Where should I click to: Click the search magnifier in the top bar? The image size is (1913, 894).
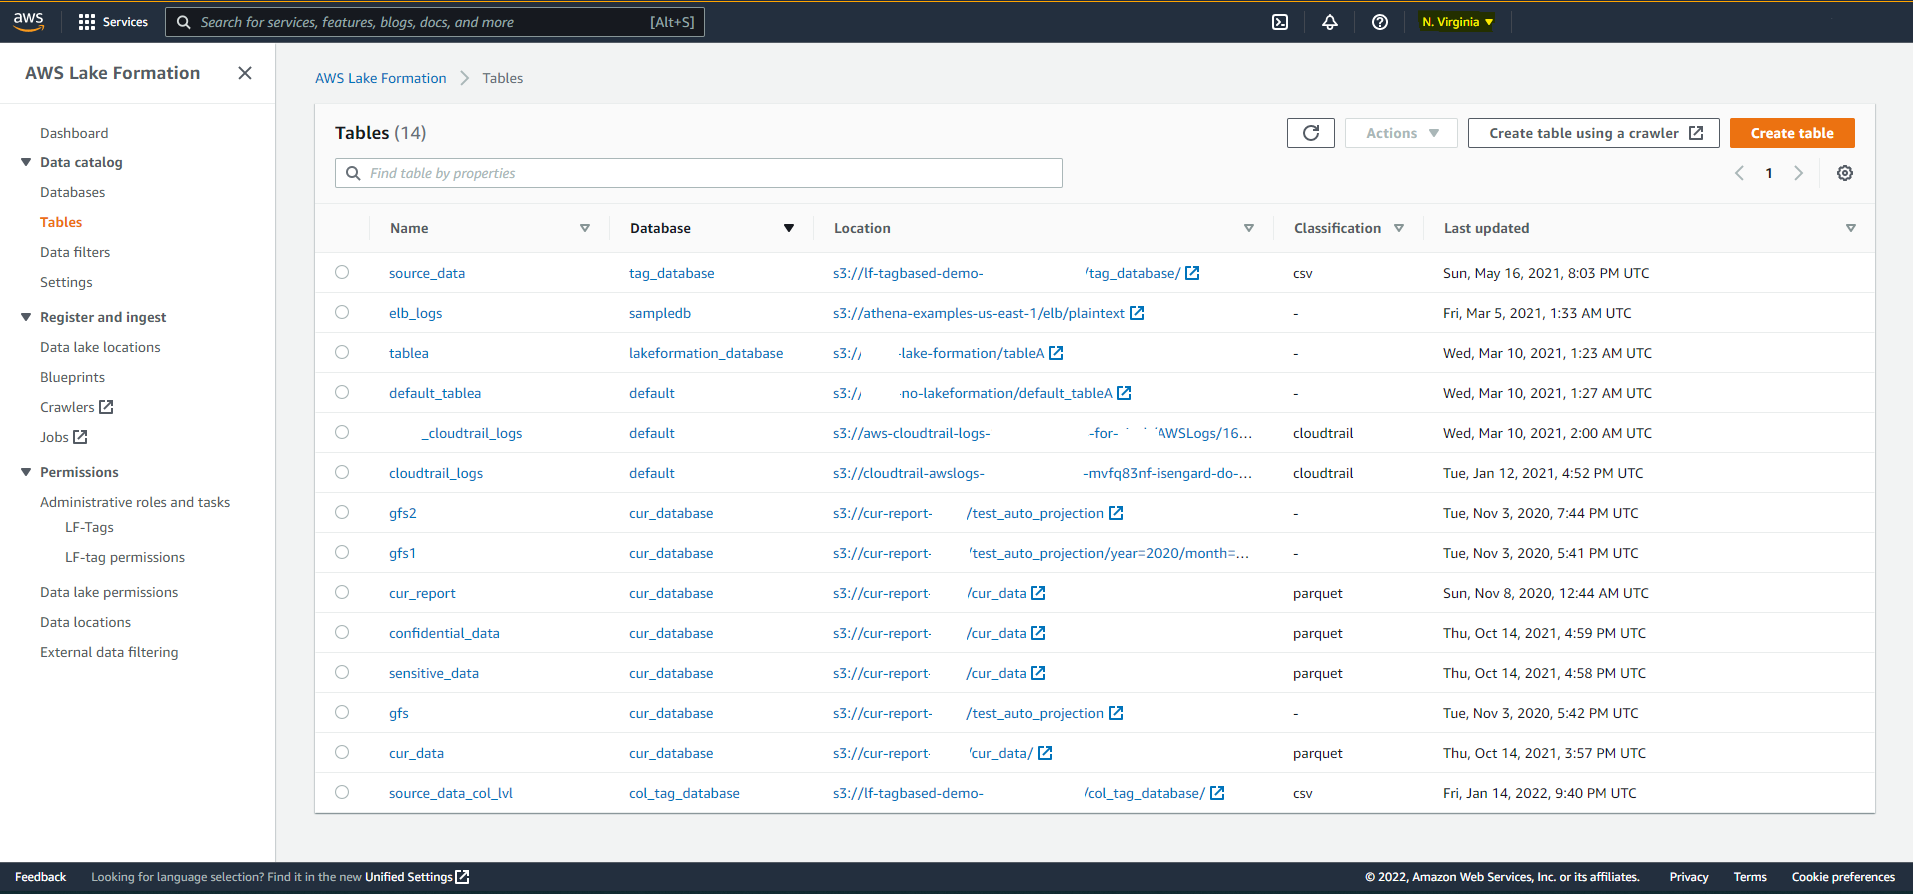pyautogui.click(x=184, y=22)
